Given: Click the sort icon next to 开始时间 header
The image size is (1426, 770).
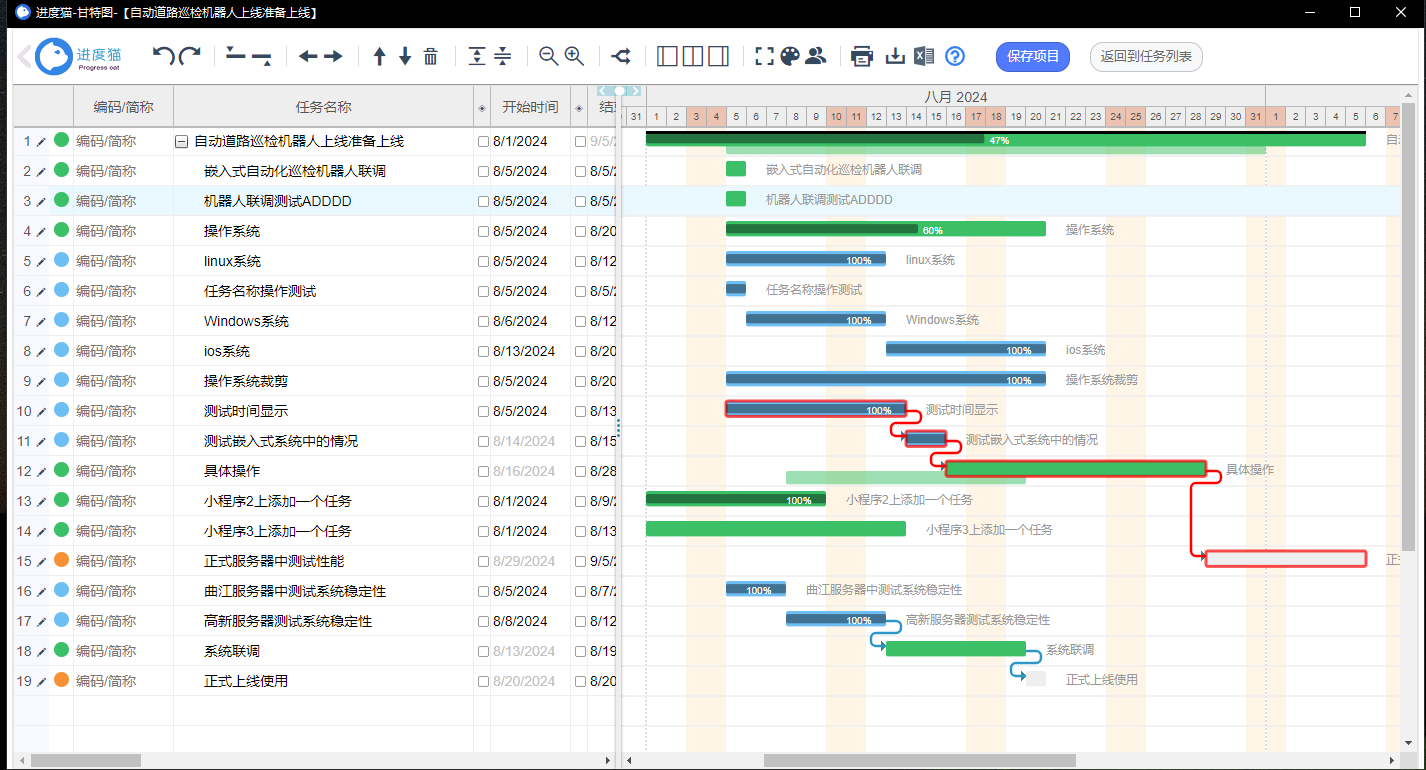Looking at the screenshot, I should (x=482, y=108).
